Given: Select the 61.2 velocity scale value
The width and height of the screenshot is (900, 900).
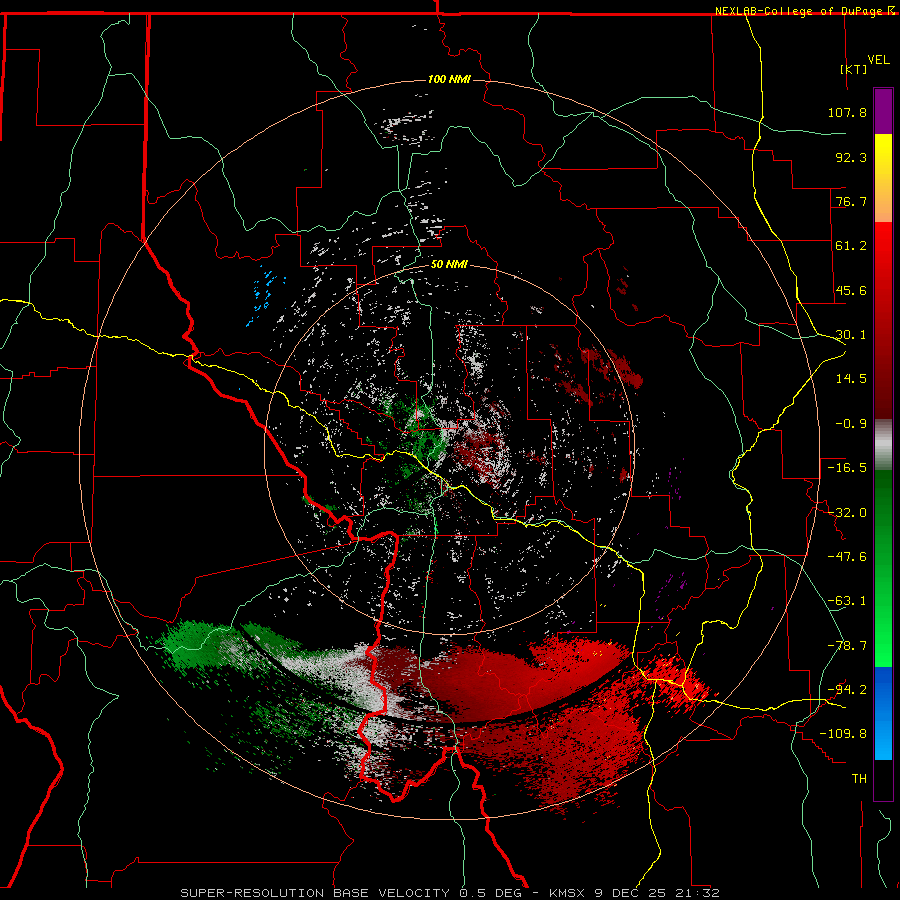Looking at the screenshot, I should (851, 246).
